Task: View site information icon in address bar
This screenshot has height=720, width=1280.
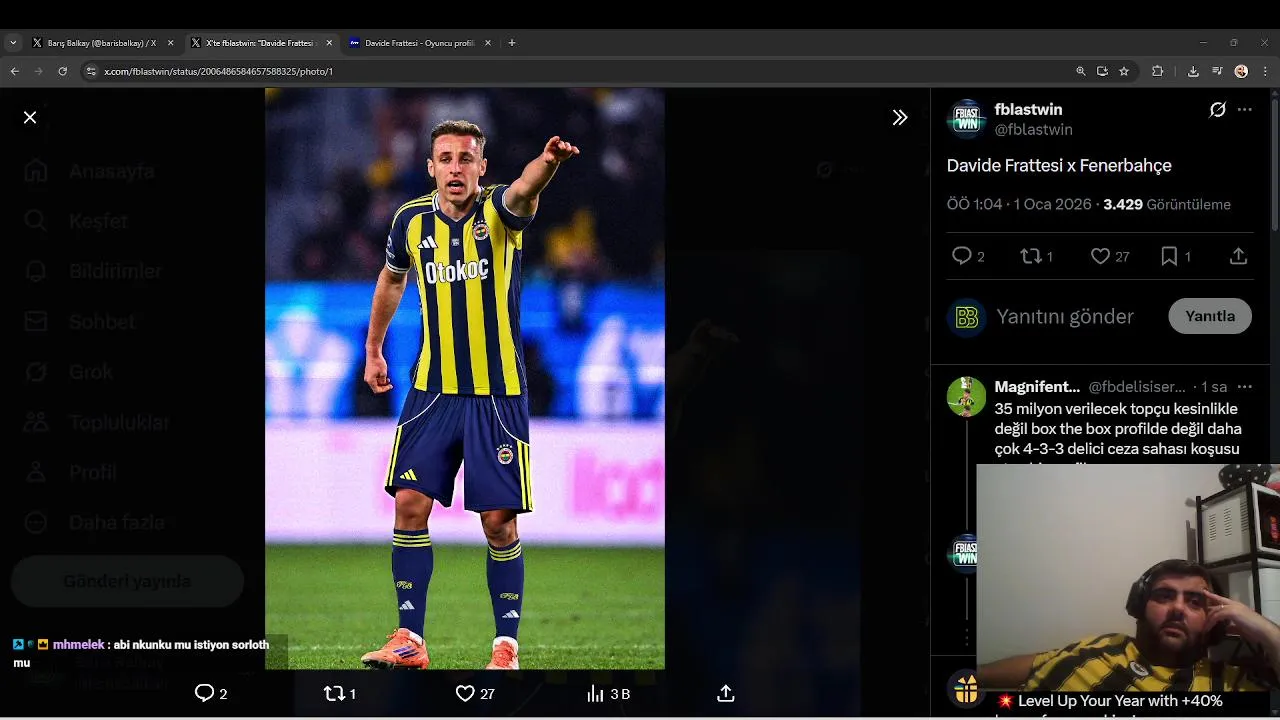Action: pos(91,71)
